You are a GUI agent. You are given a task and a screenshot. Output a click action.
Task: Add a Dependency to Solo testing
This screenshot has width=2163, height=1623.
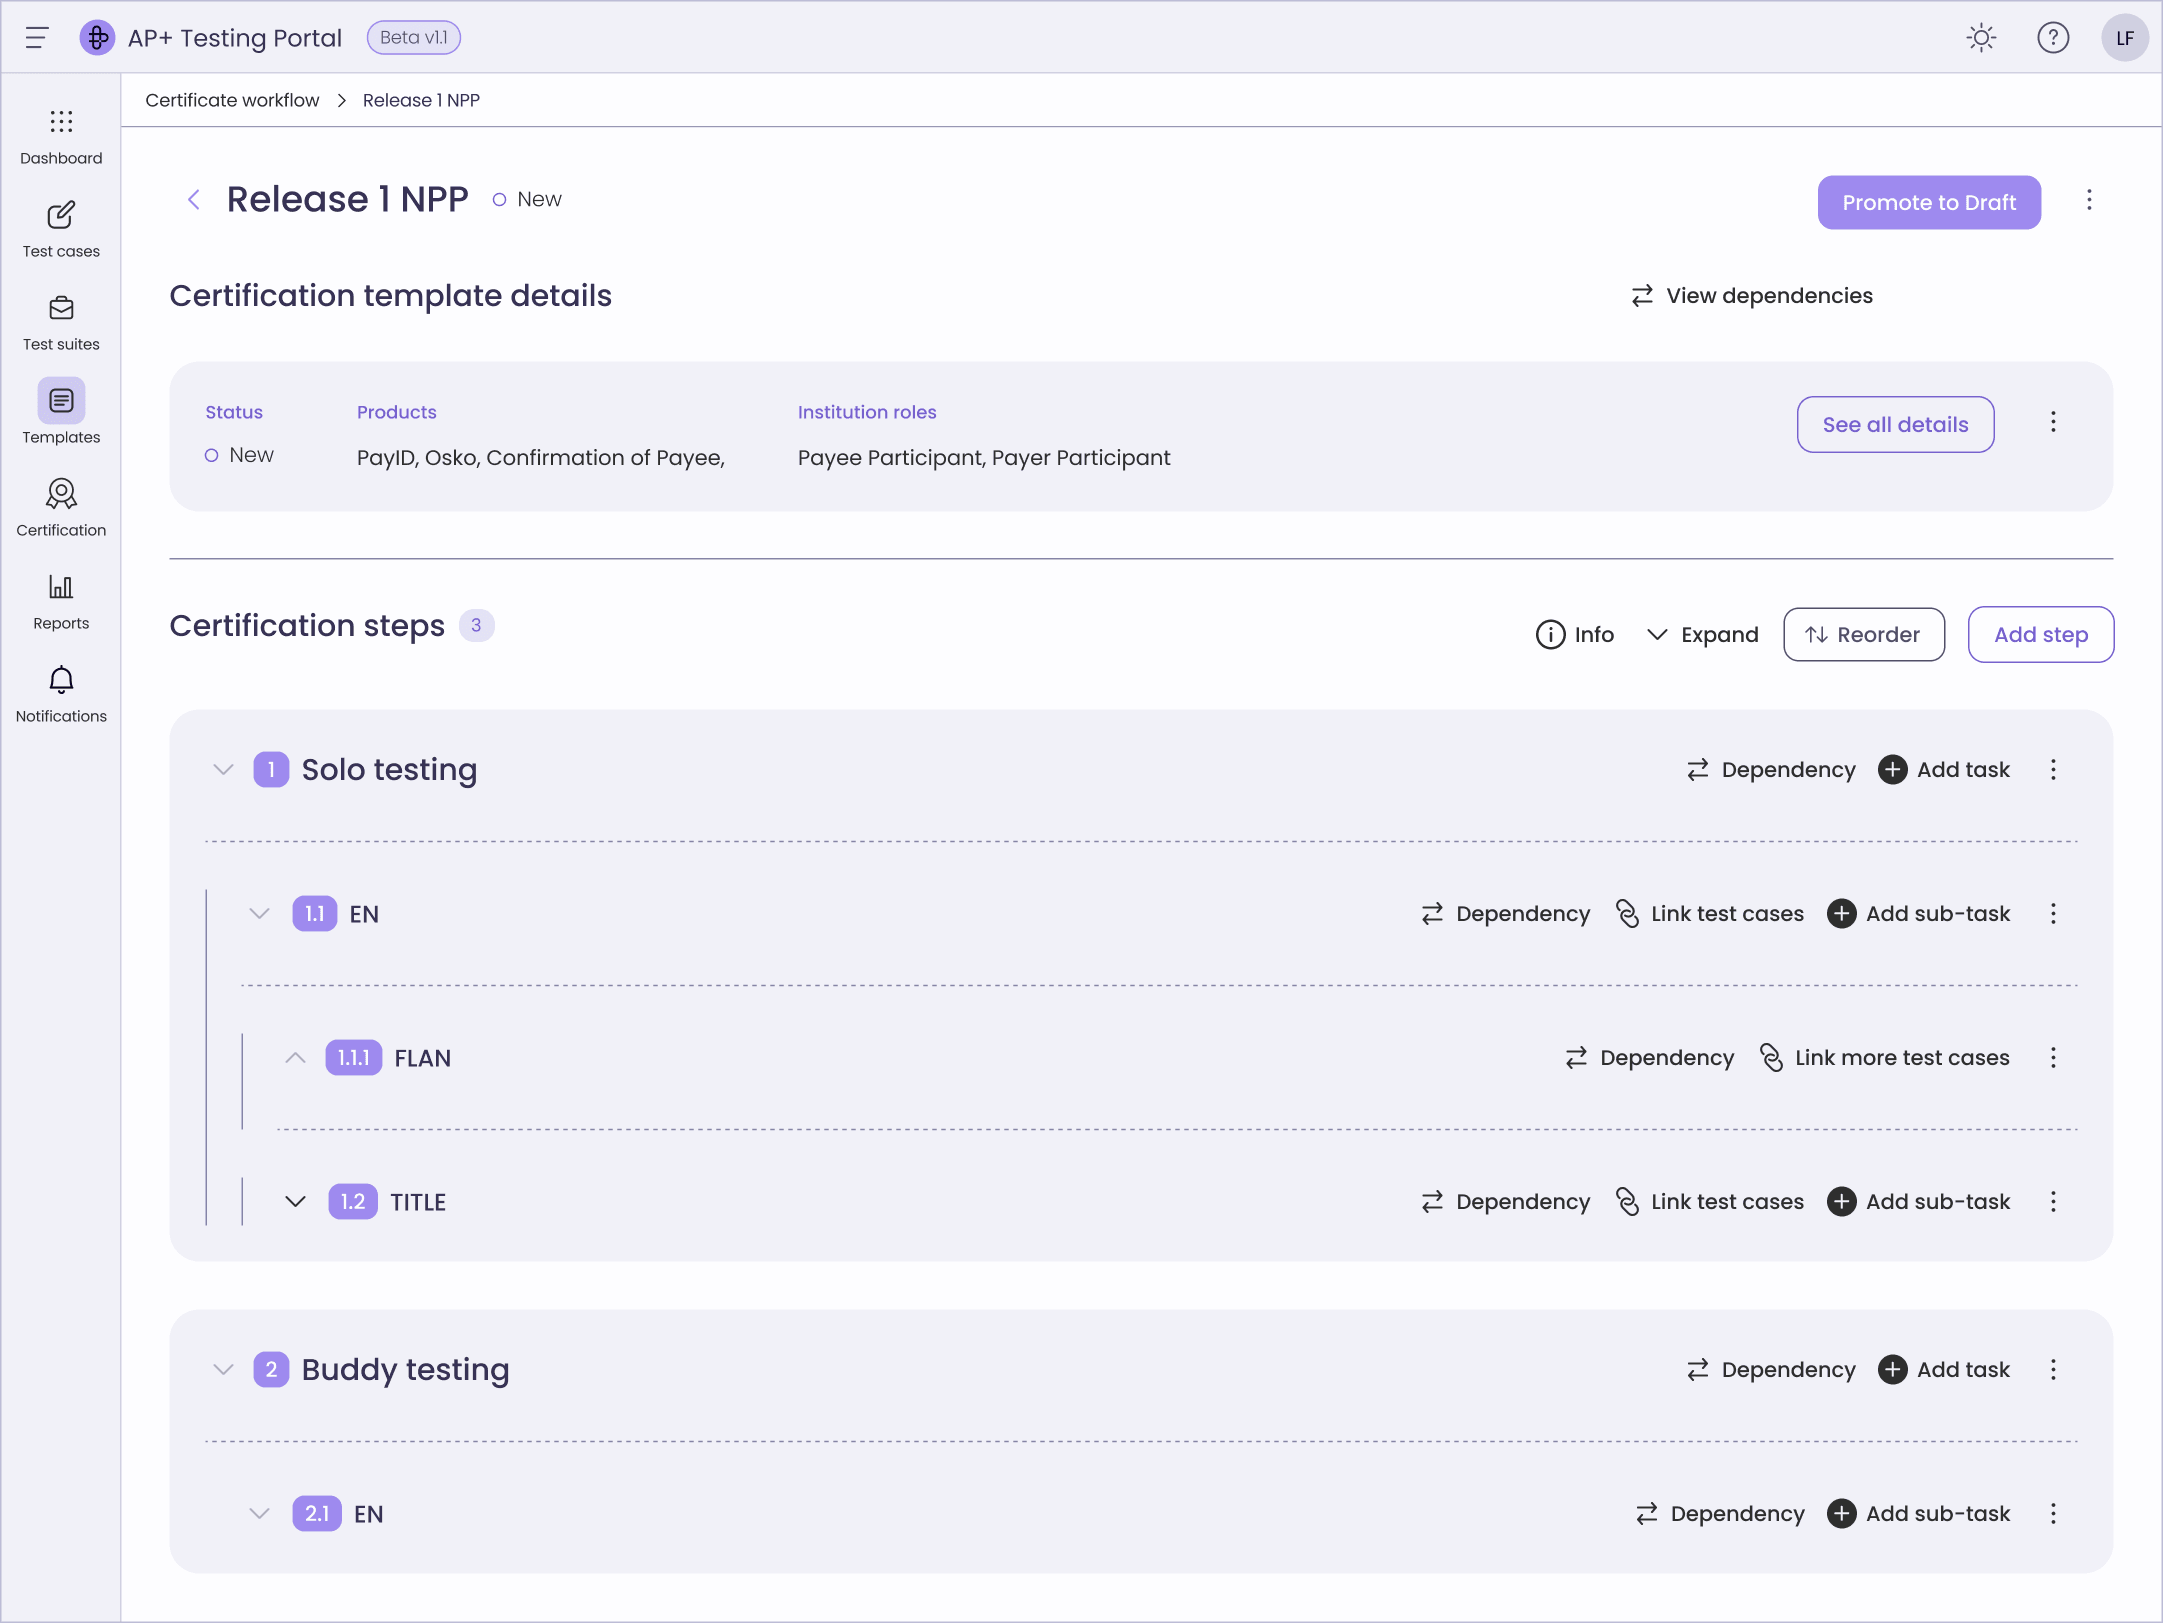1770,770
